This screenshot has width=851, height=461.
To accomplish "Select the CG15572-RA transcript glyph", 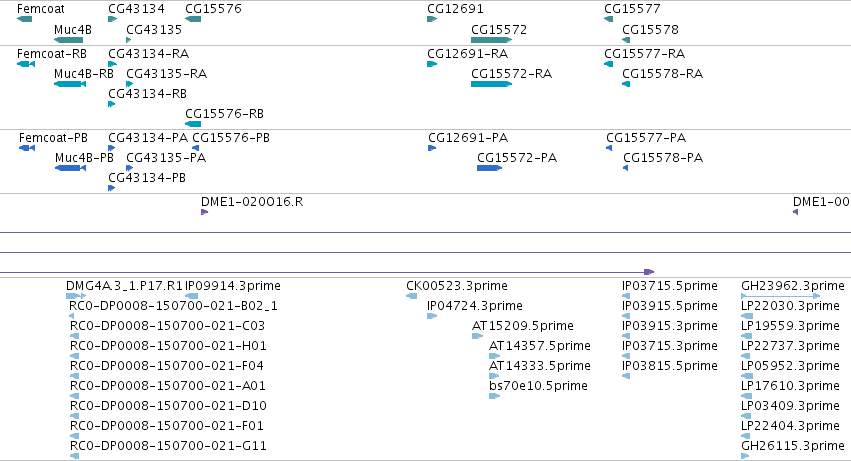I will coord(491,84).
